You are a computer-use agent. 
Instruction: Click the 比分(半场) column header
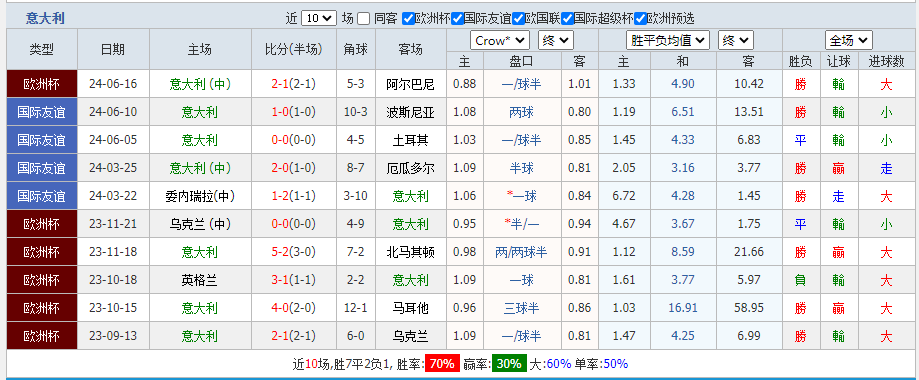pos(293,49)
